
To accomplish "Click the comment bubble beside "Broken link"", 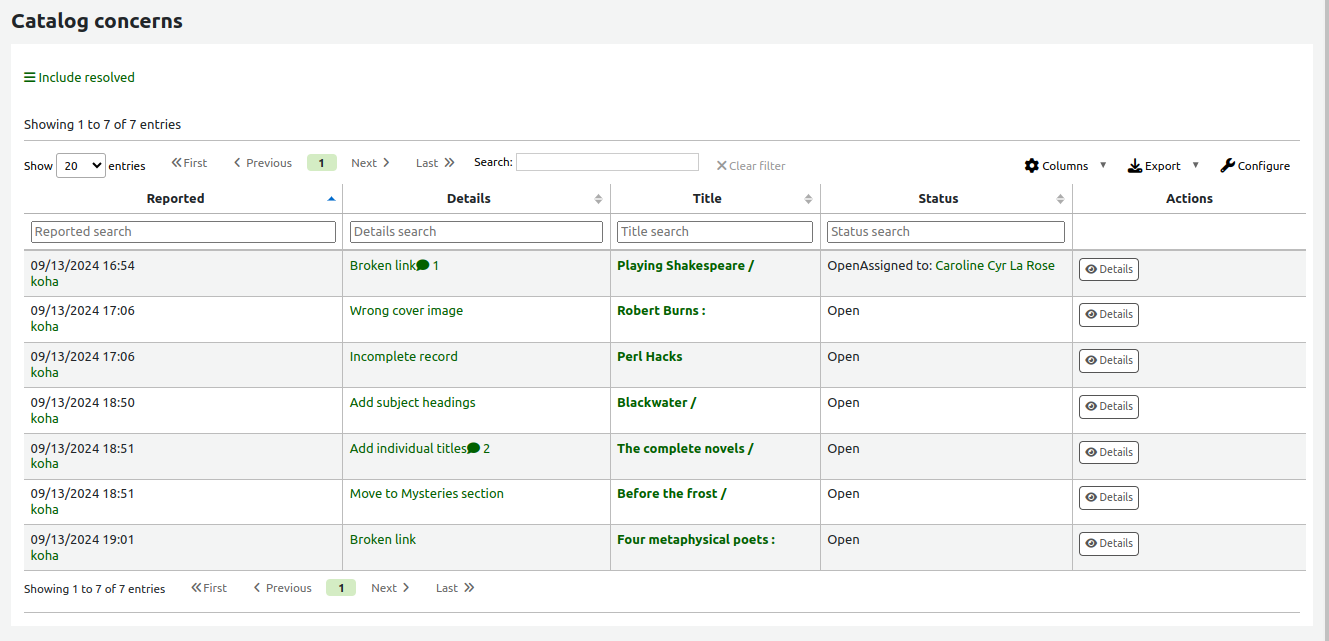I will [423, 264].
